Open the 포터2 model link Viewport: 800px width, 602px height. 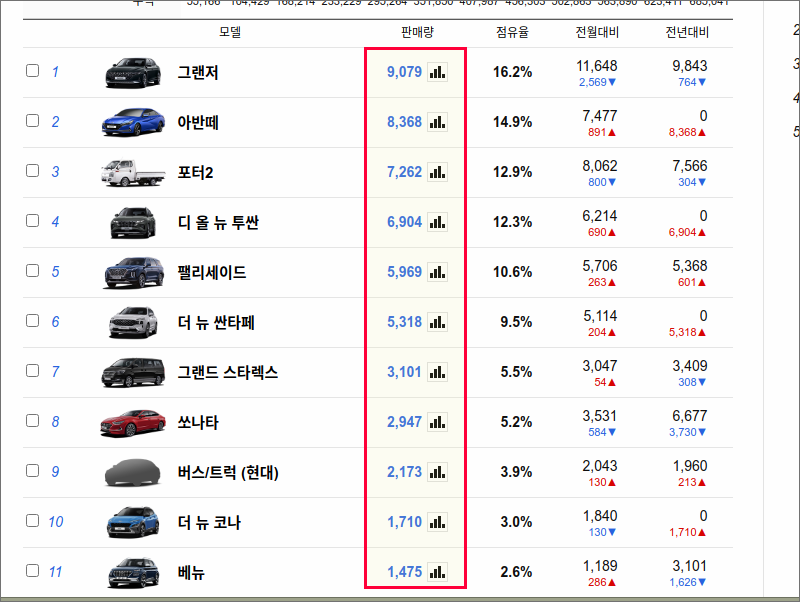[x=195, y=172]
